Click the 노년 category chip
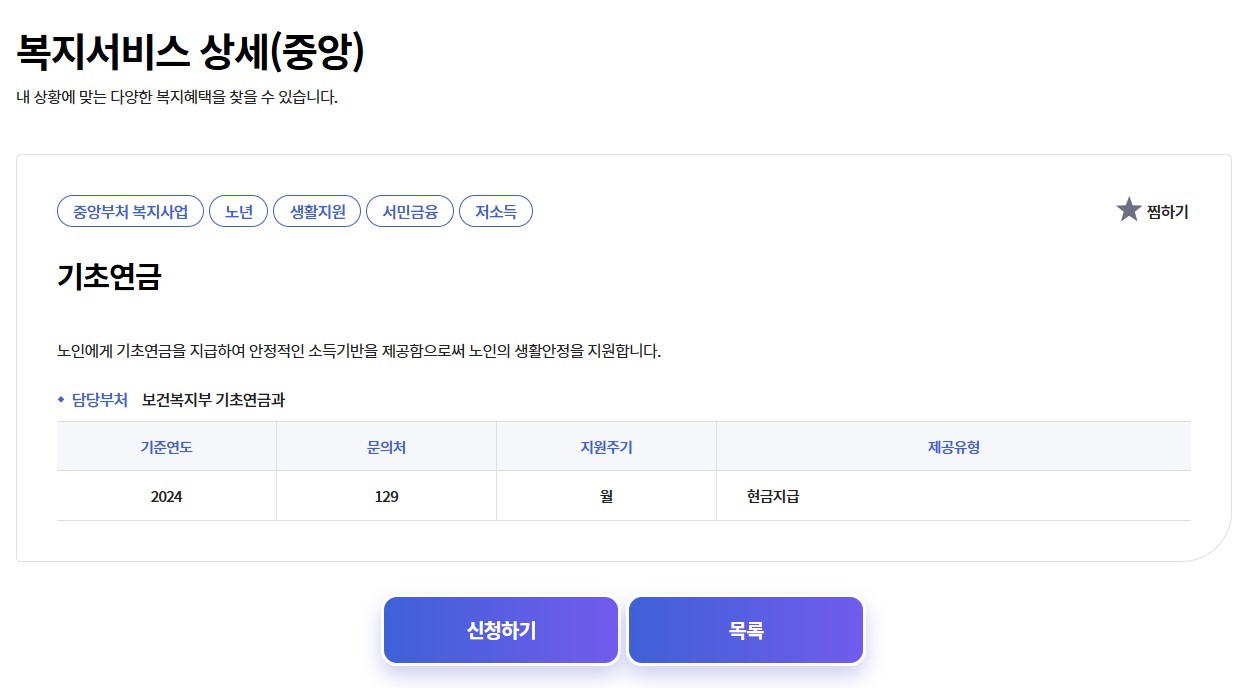The width and height of the screenshot is (1246, 688). 238,211
